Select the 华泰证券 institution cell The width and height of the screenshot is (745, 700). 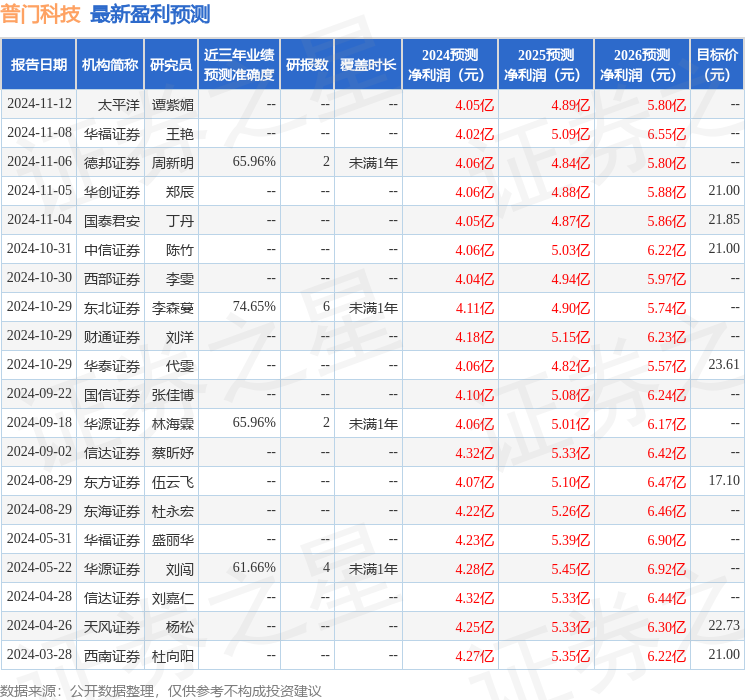[112, 366]
